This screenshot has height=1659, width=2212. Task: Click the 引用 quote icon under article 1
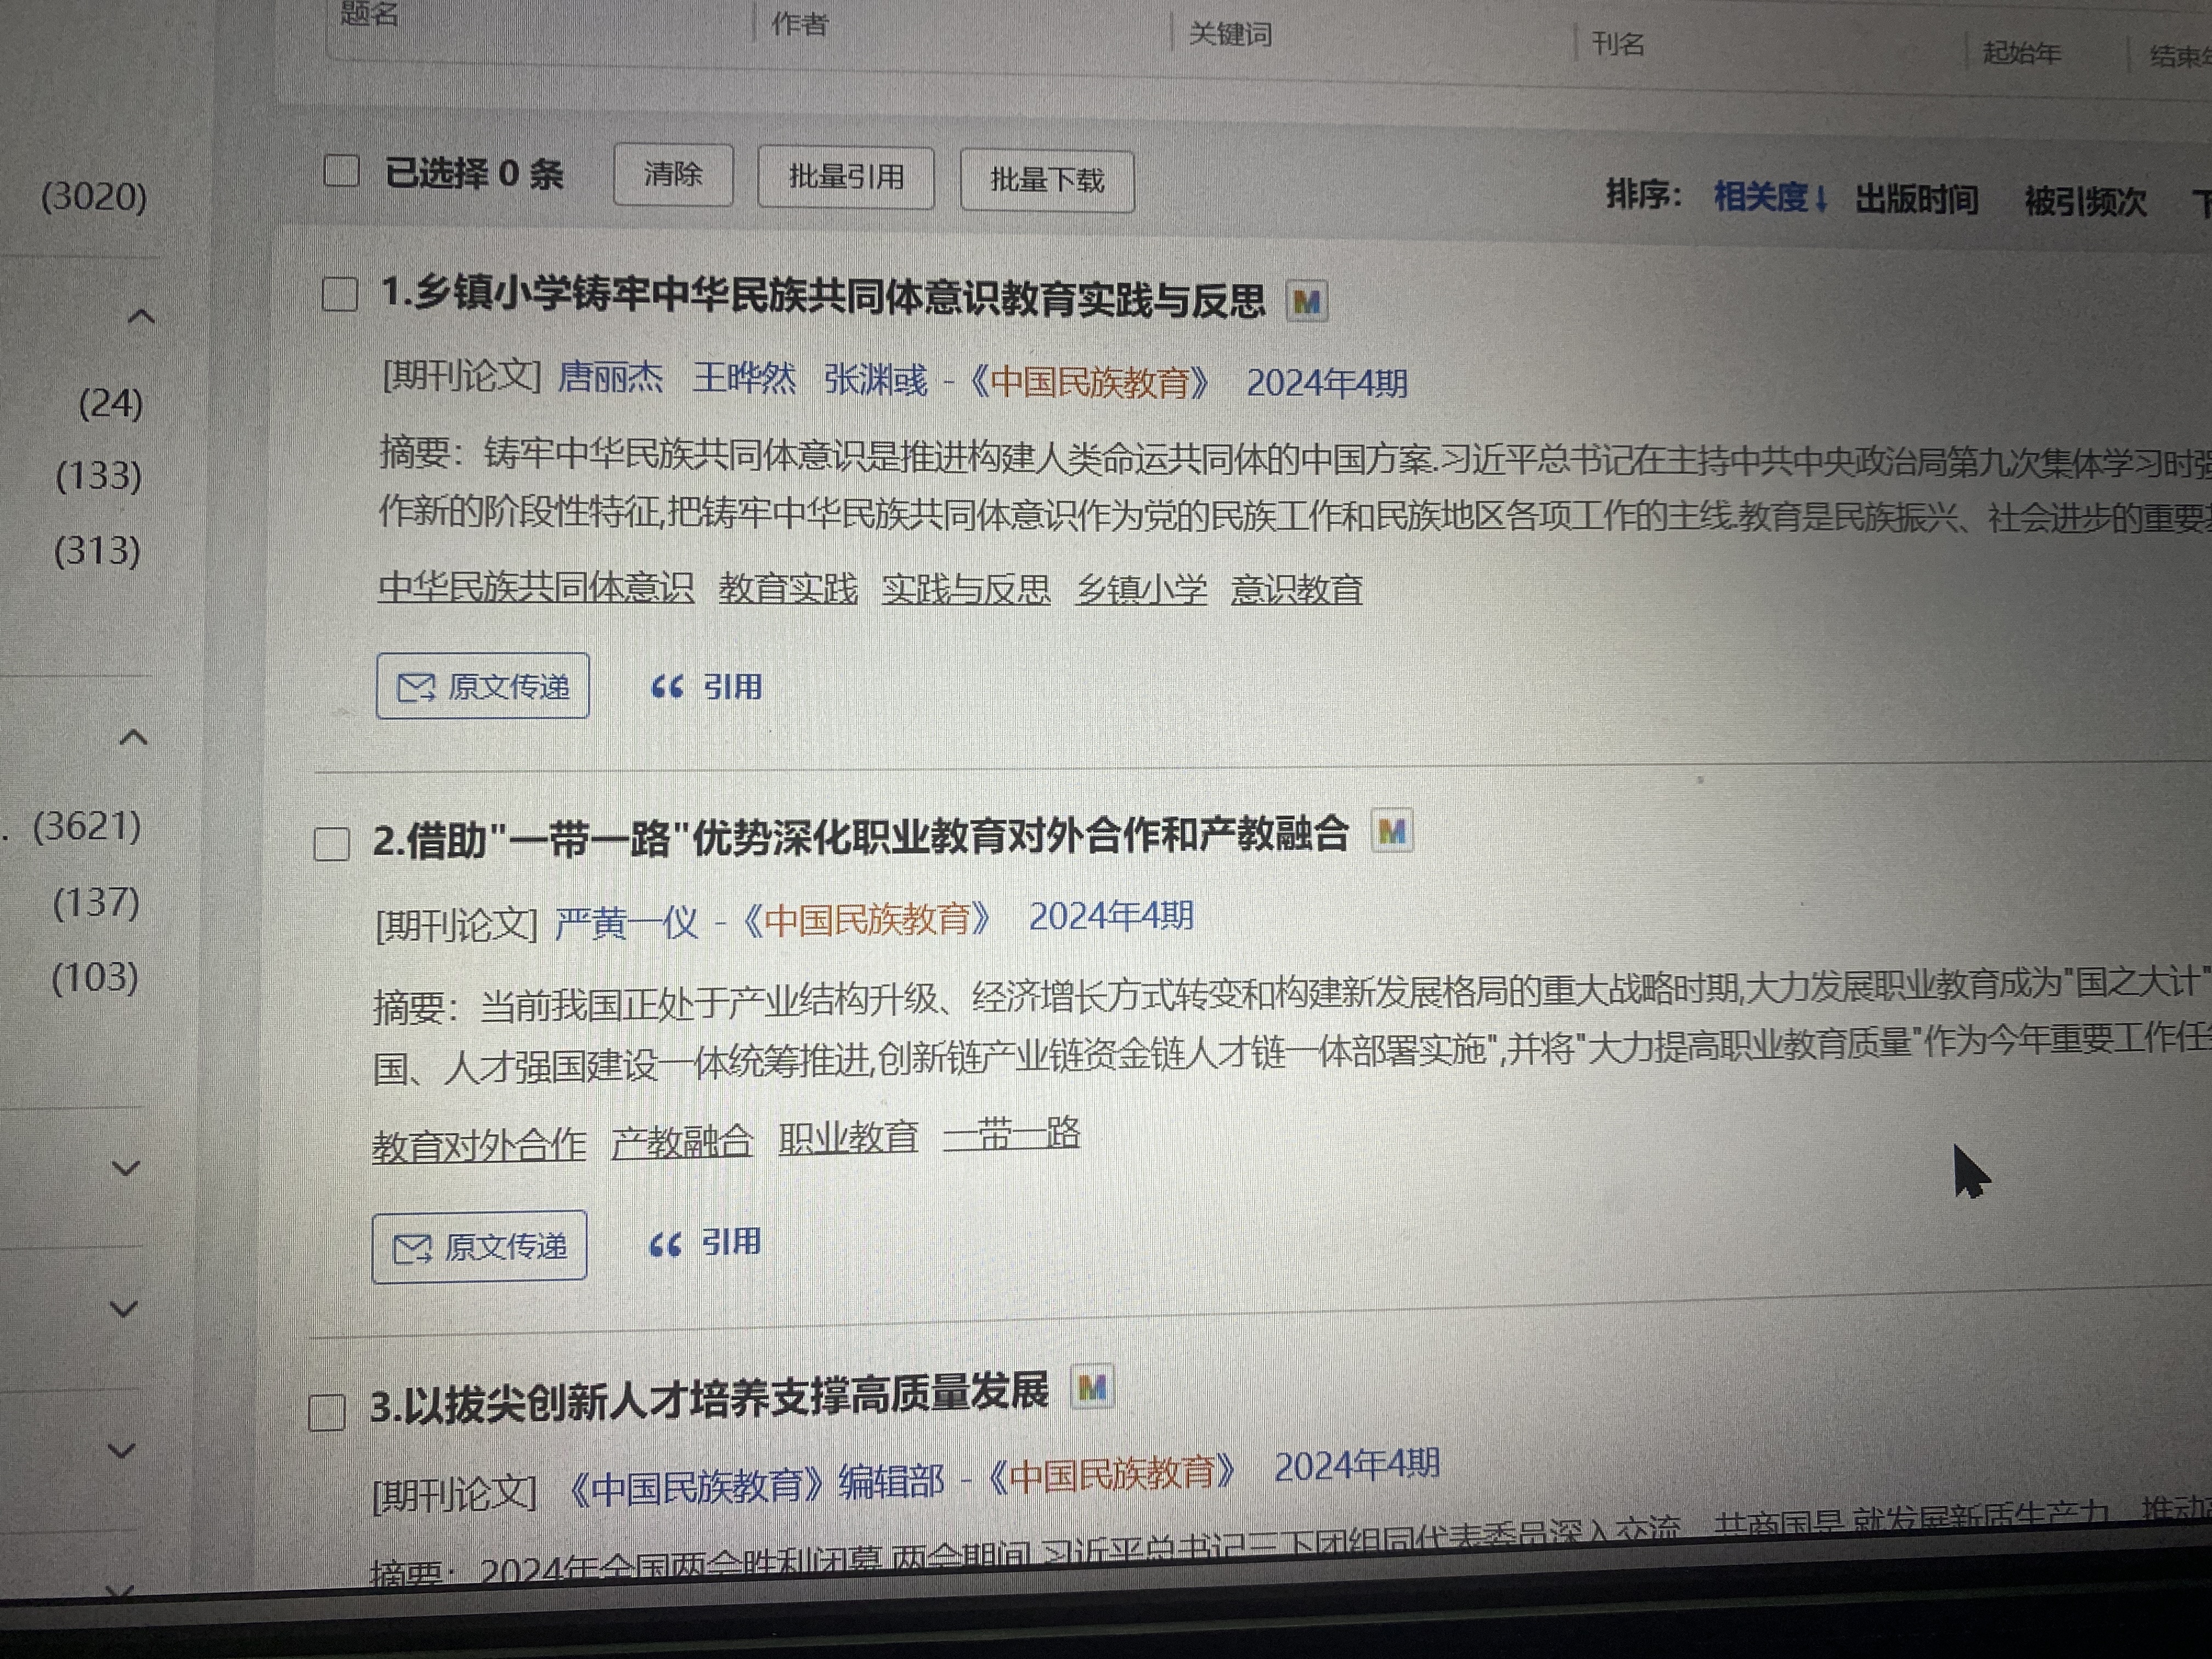pos(667,687)
